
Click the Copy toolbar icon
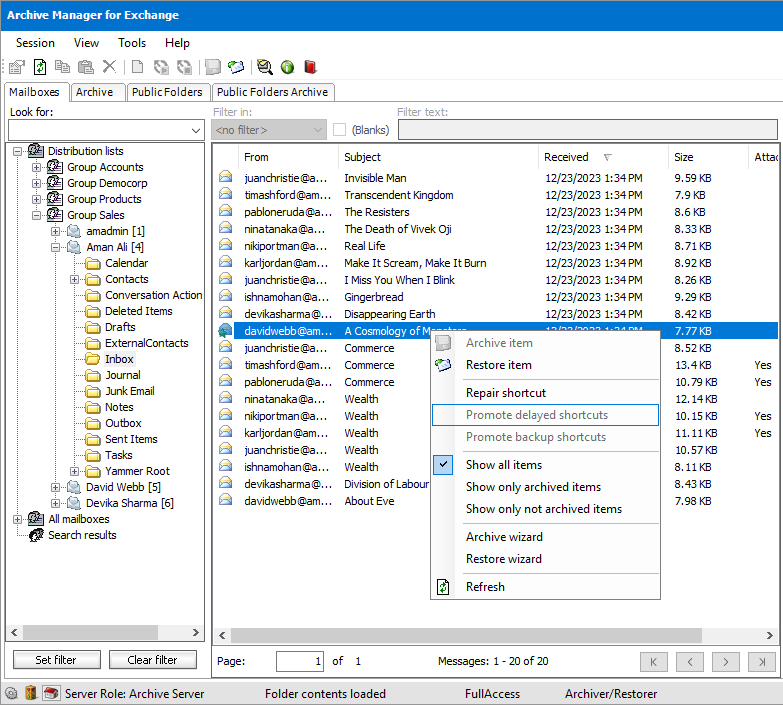(62, 66)
